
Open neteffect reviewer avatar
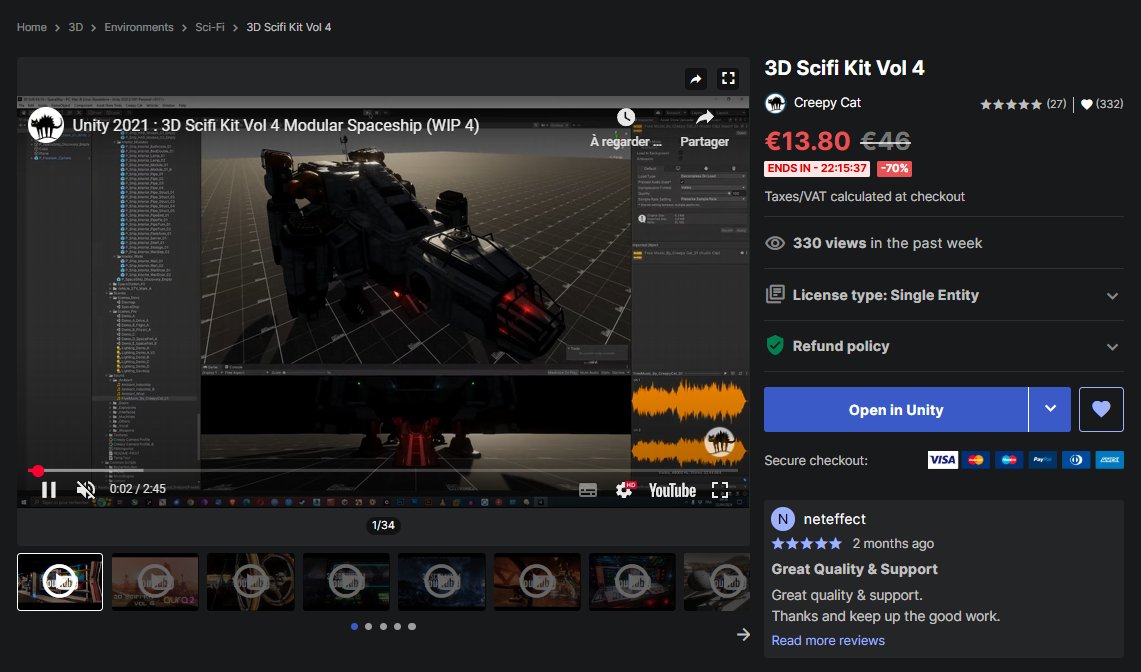(783, 519)
